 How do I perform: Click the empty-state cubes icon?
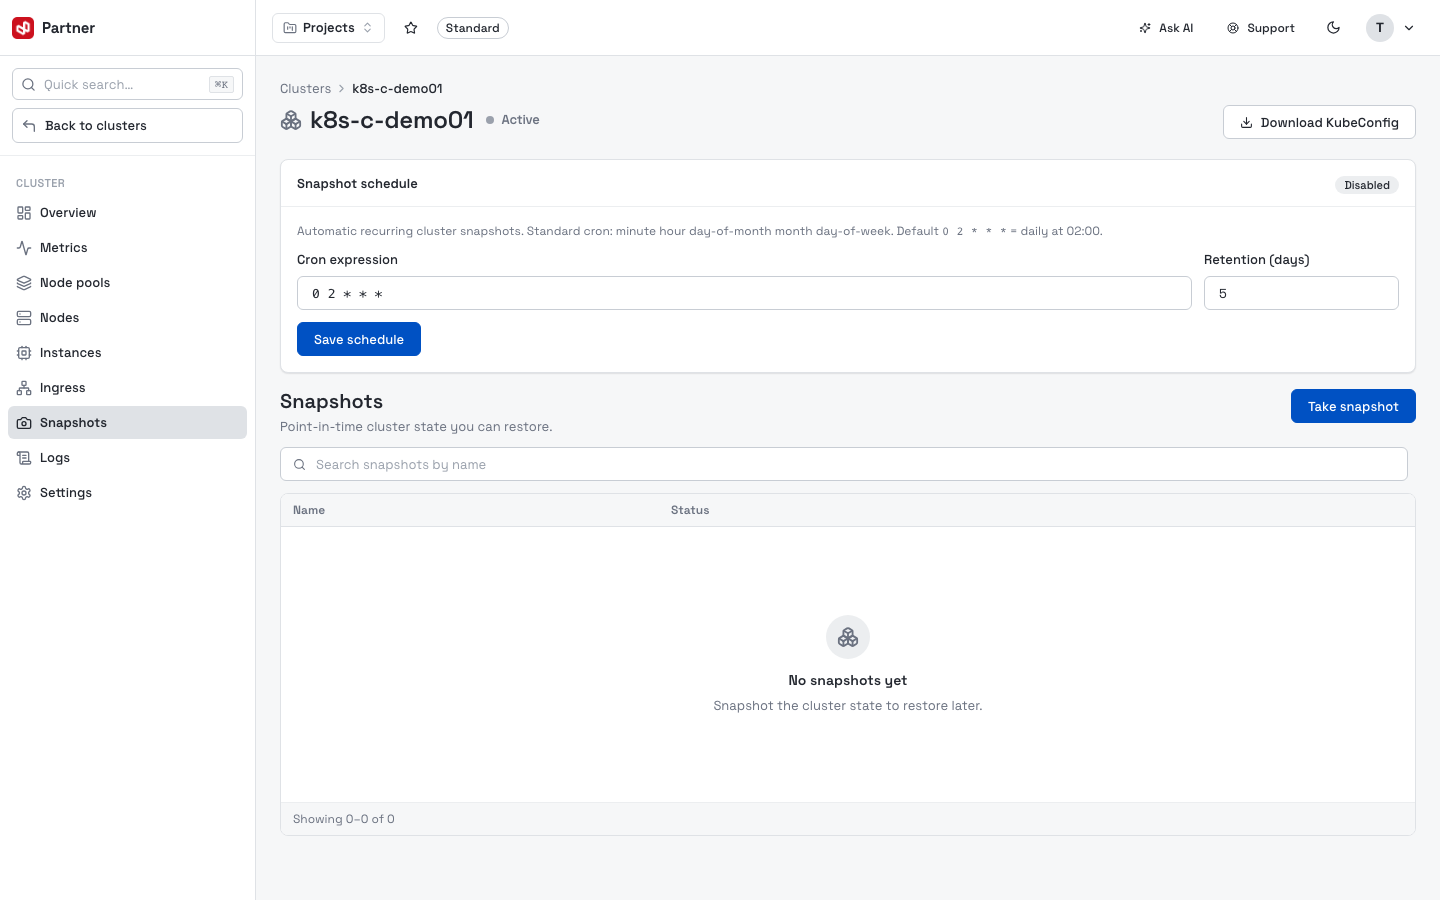[848, 637]
